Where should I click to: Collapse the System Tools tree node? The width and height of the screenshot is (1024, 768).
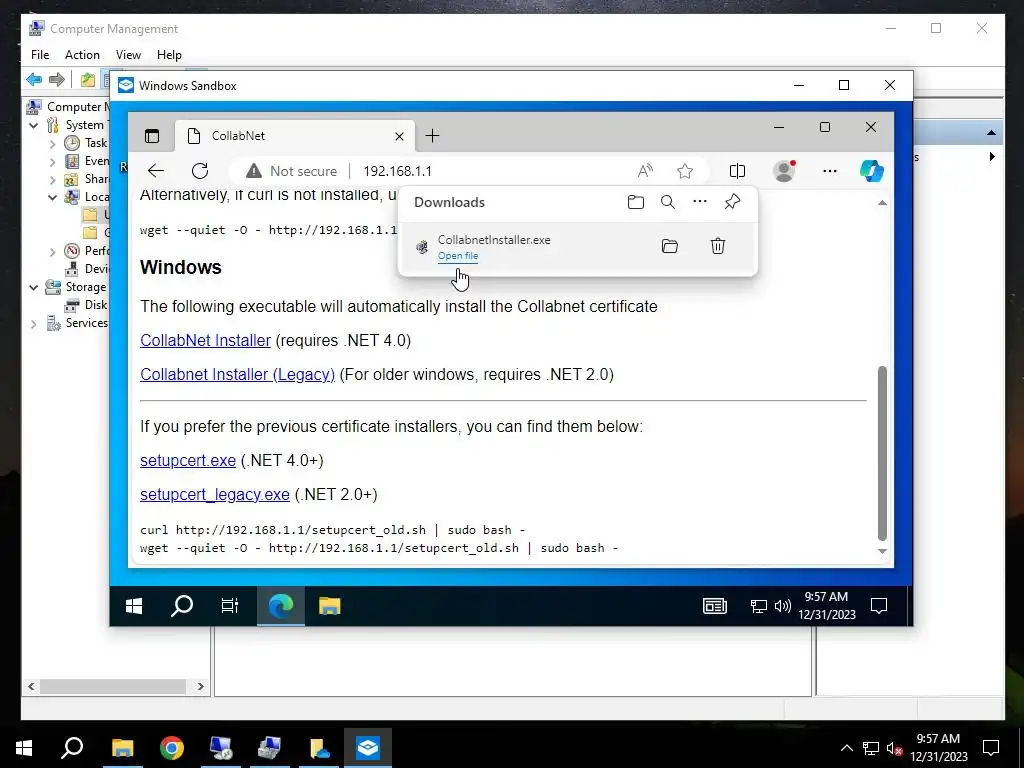[x=33, y=125]
